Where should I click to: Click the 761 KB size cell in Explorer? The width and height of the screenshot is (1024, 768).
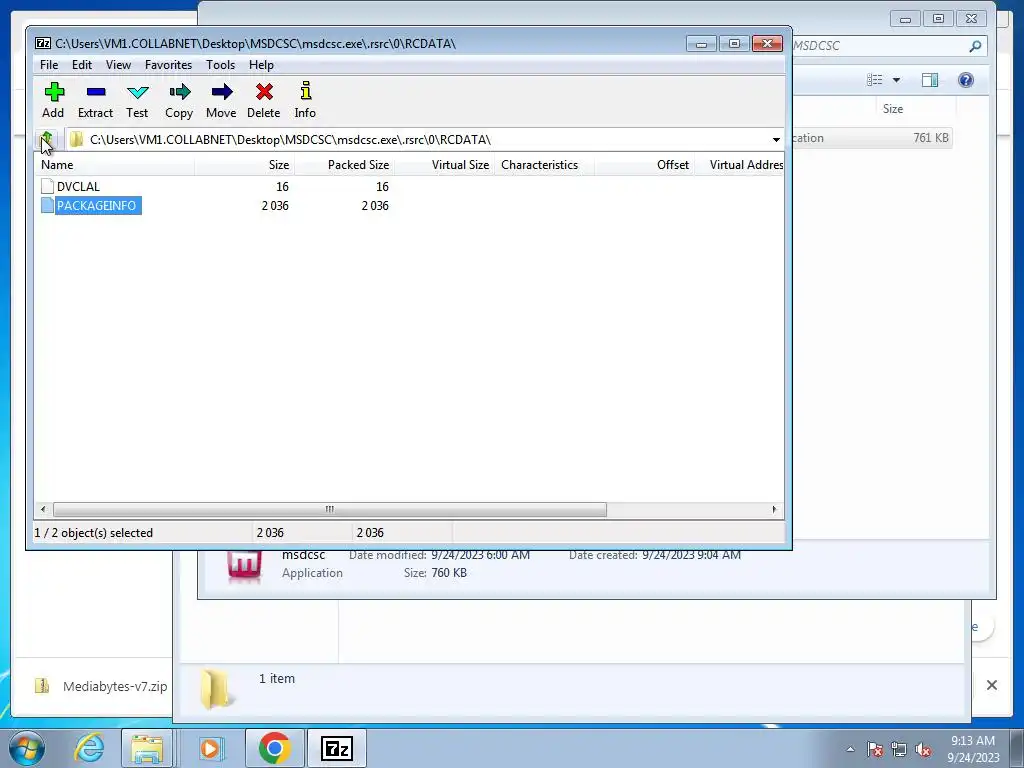(931, 138)
